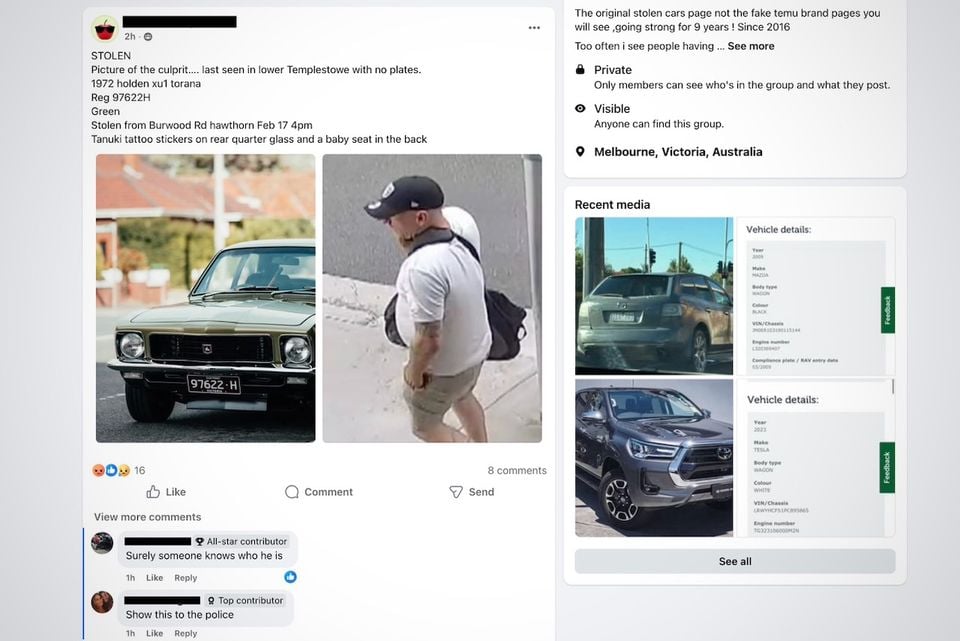
Task: Click the poster's profile avatar
Action: pyautogui.click(x=105, y=29)
